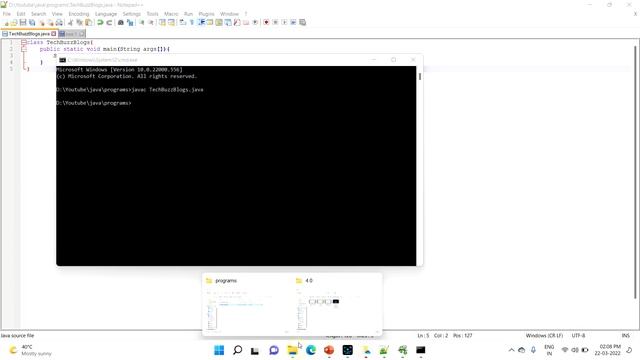Click the command prompt title bar icon
Screen dimensions: 640x360
(62, 60)
